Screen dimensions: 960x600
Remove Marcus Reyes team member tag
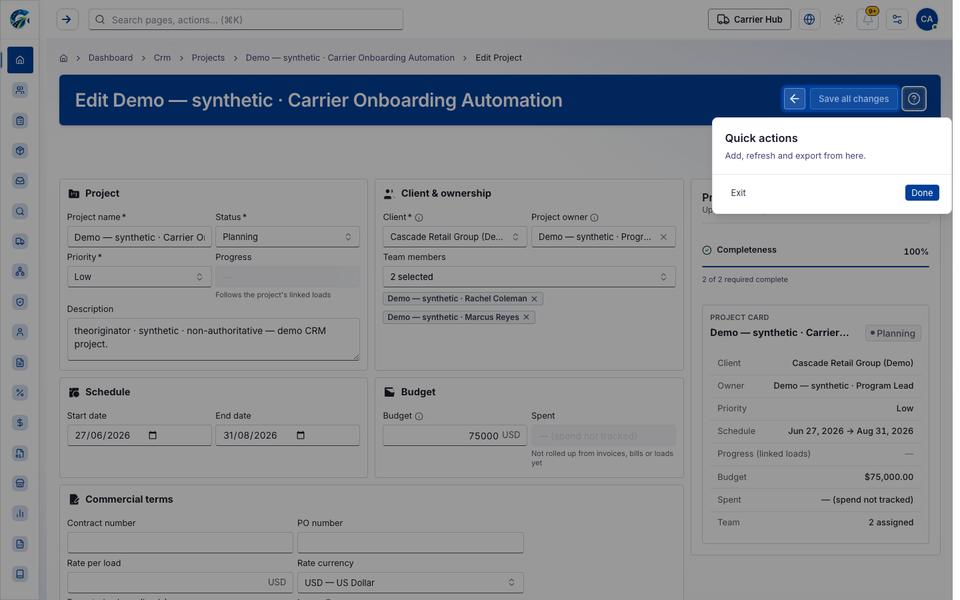pos(526,317)
